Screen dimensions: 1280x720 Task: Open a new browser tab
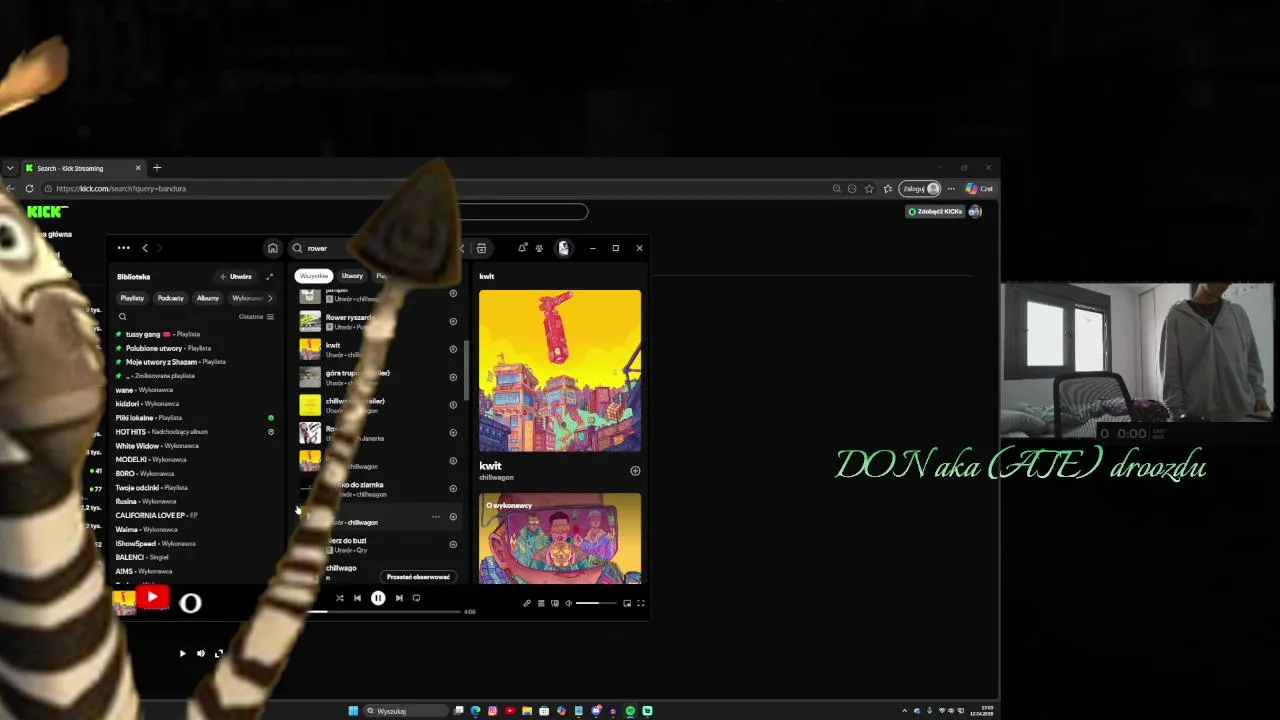click(157, 168)
